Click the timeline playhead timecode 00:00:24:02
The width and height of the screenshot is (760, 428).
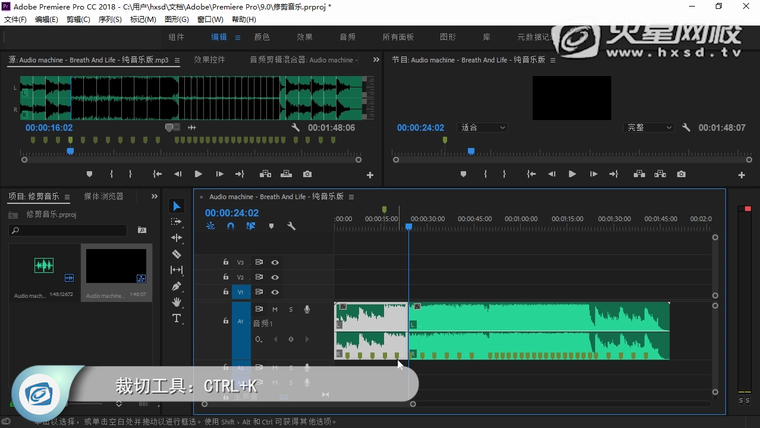pyautogui.click(x=232, y=213)
